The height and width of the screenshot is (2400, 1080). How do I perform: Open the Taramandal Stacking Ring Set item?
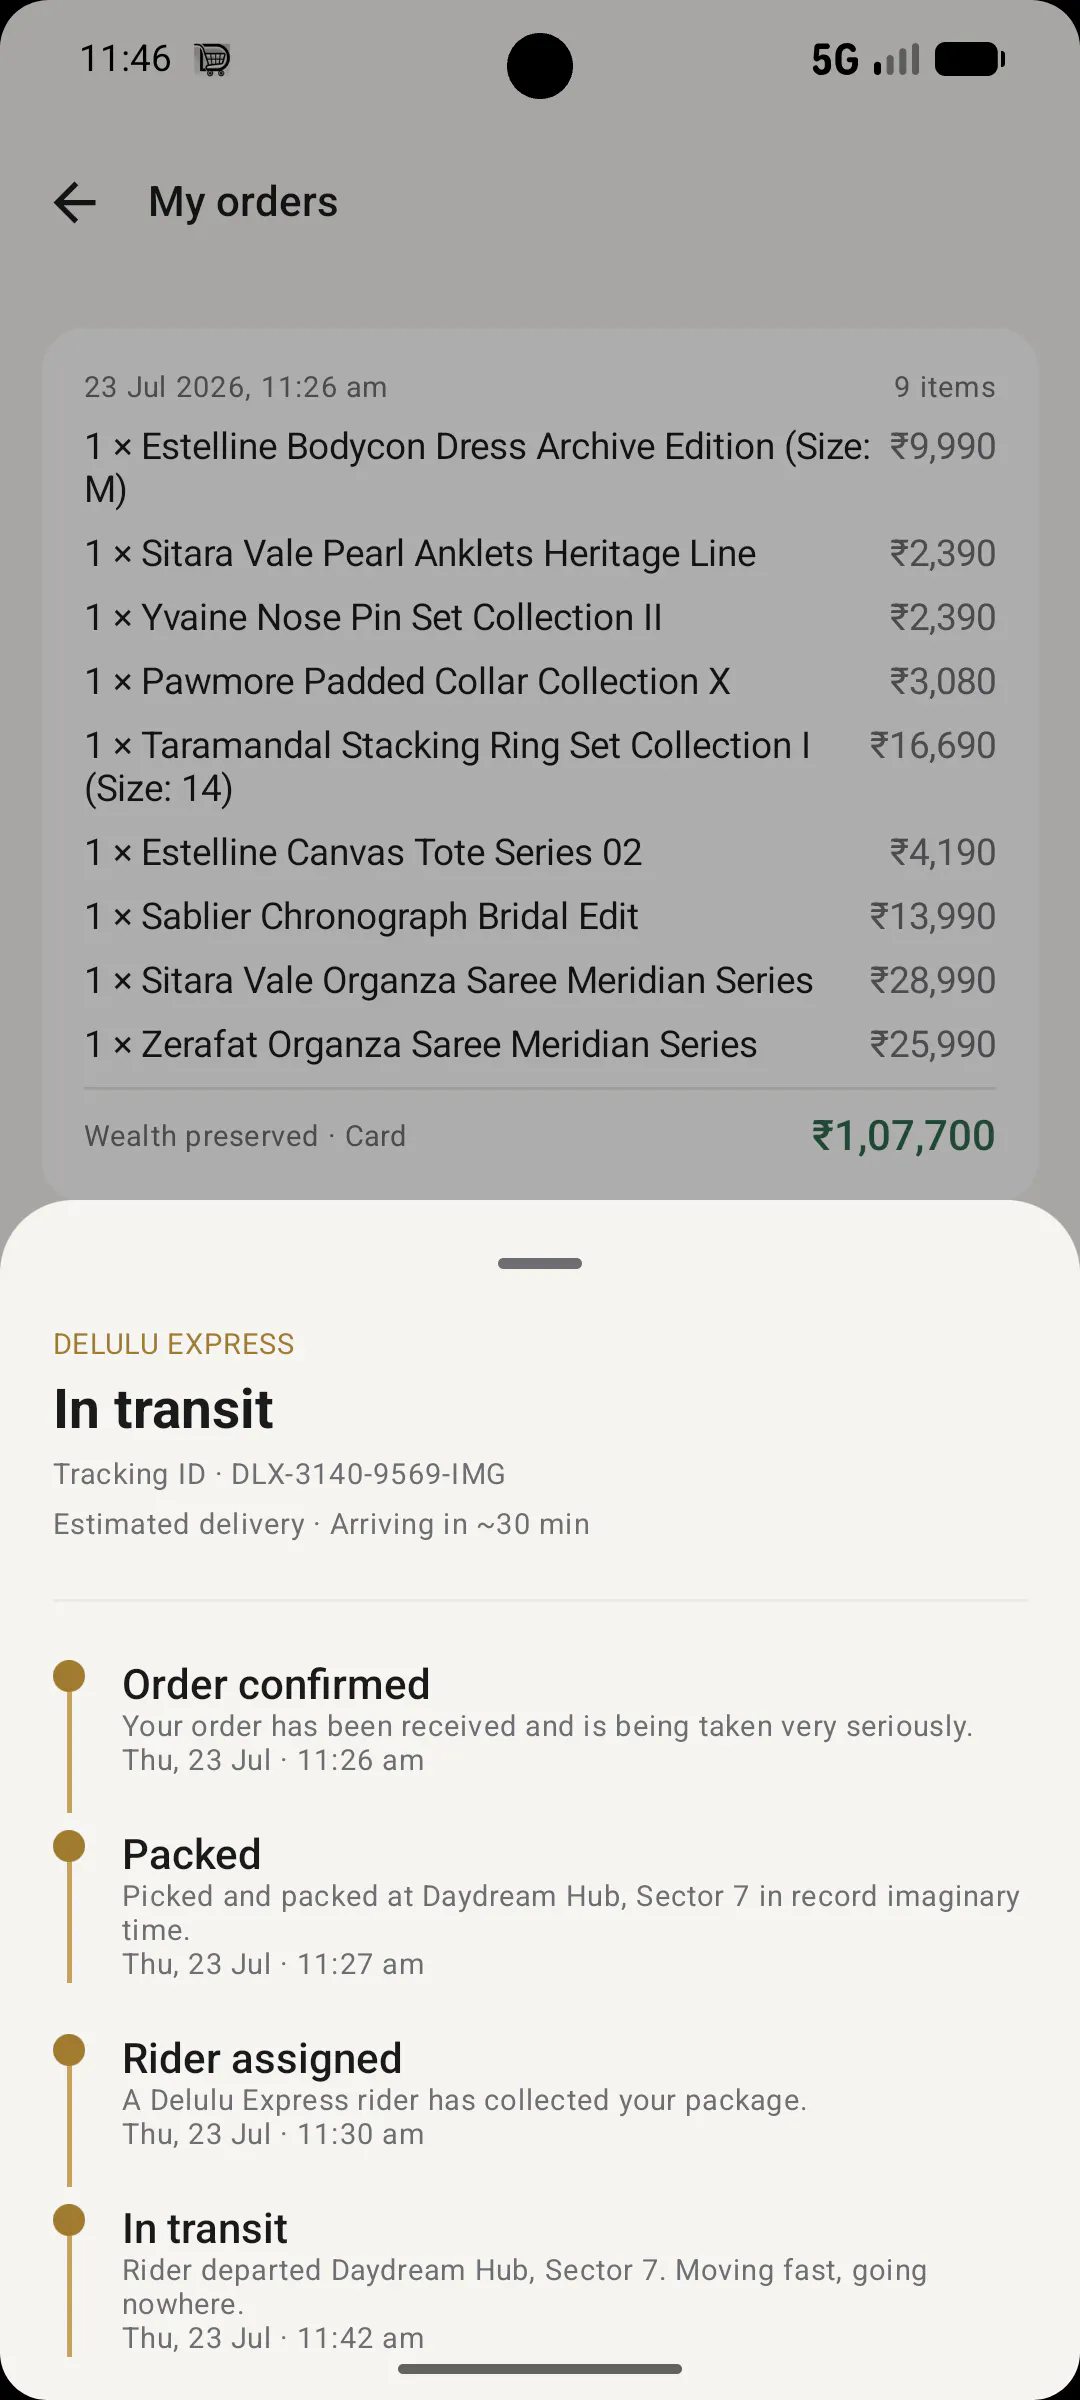tap(540, 766)
